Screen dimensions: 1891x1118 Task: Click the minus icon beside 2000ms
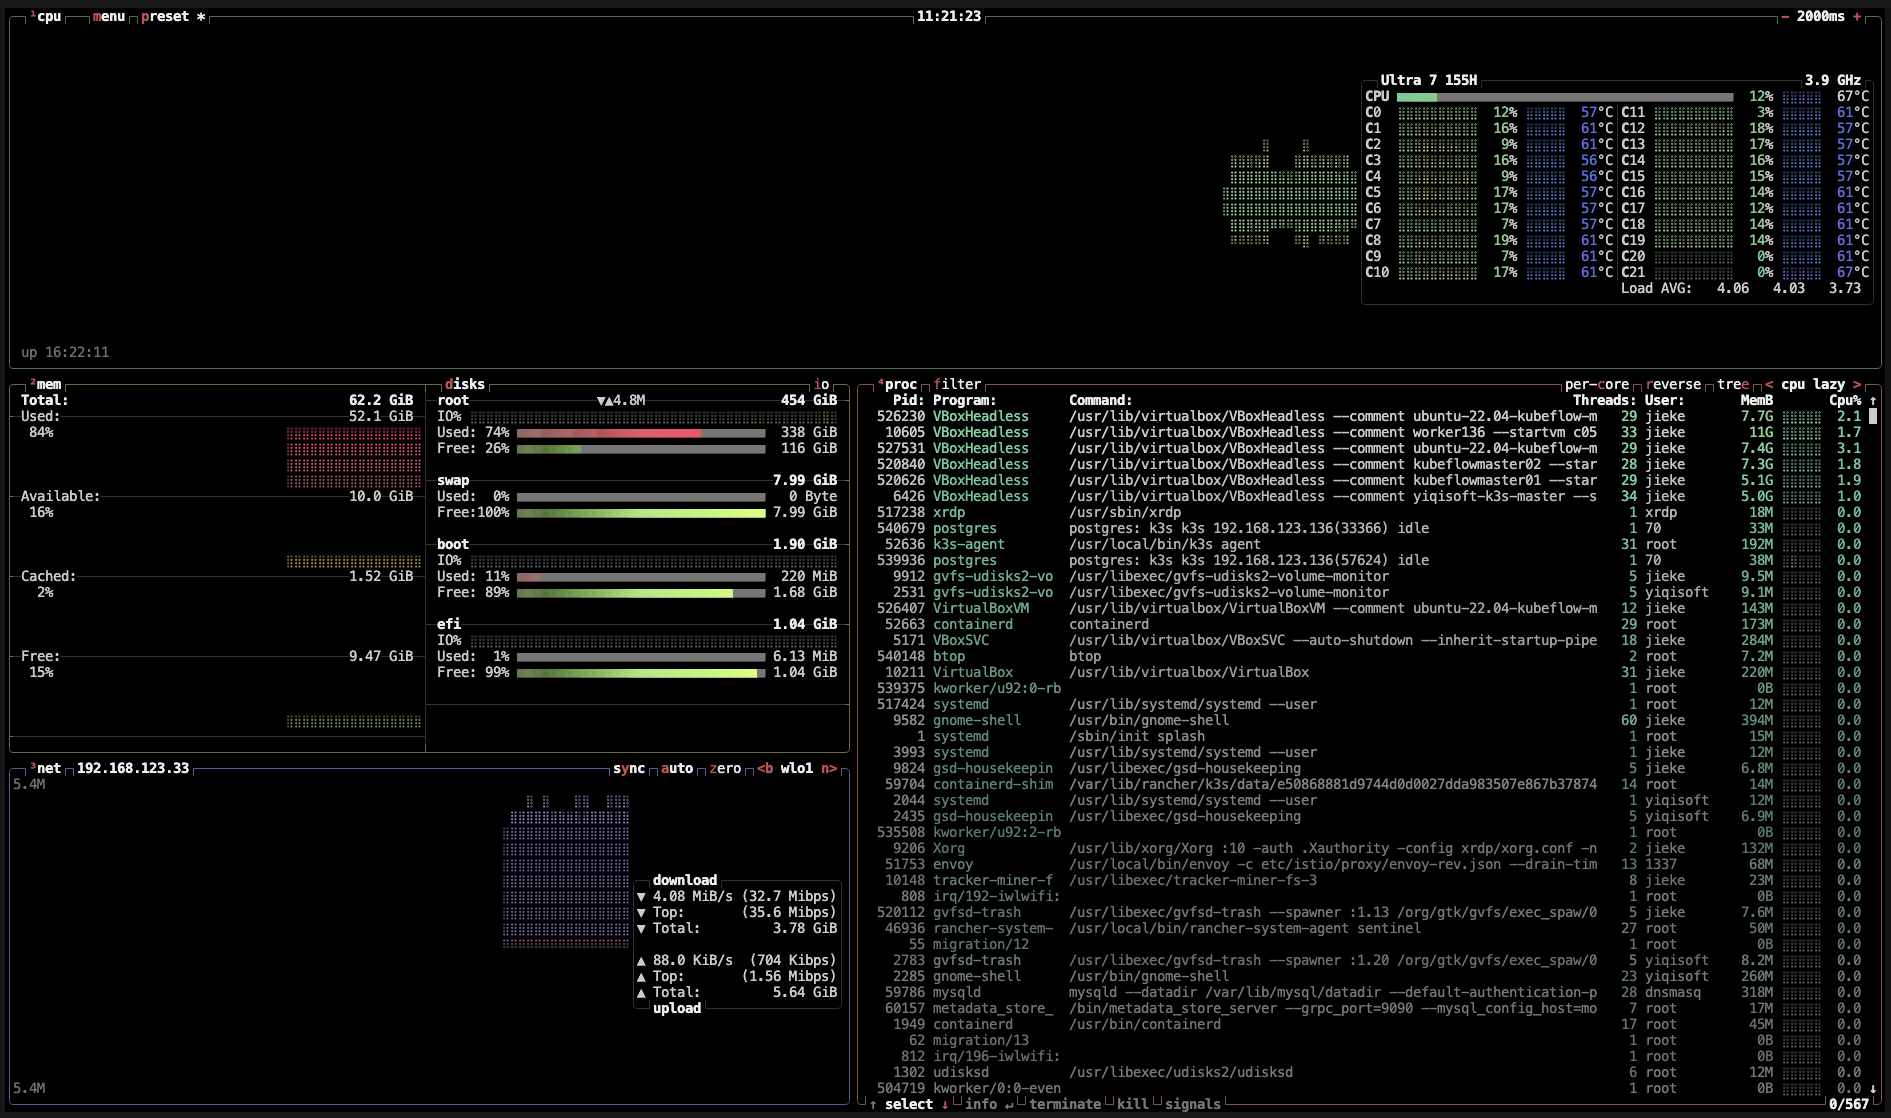pyautogui.click(x=1785, y=16)
